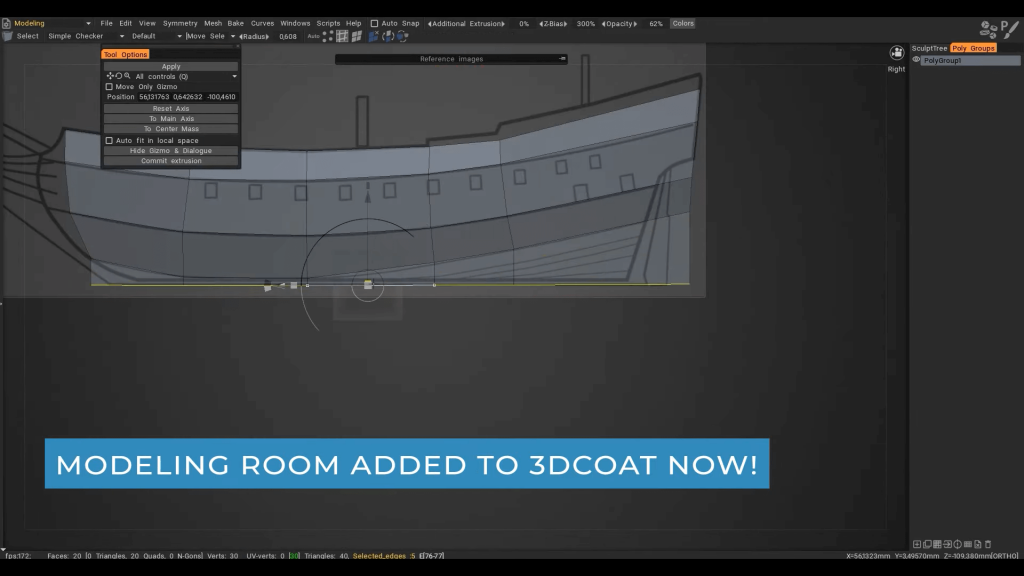The image size is (1024, 576).
Task: Open the Default dropdown
Action: [x=180, y=37]
